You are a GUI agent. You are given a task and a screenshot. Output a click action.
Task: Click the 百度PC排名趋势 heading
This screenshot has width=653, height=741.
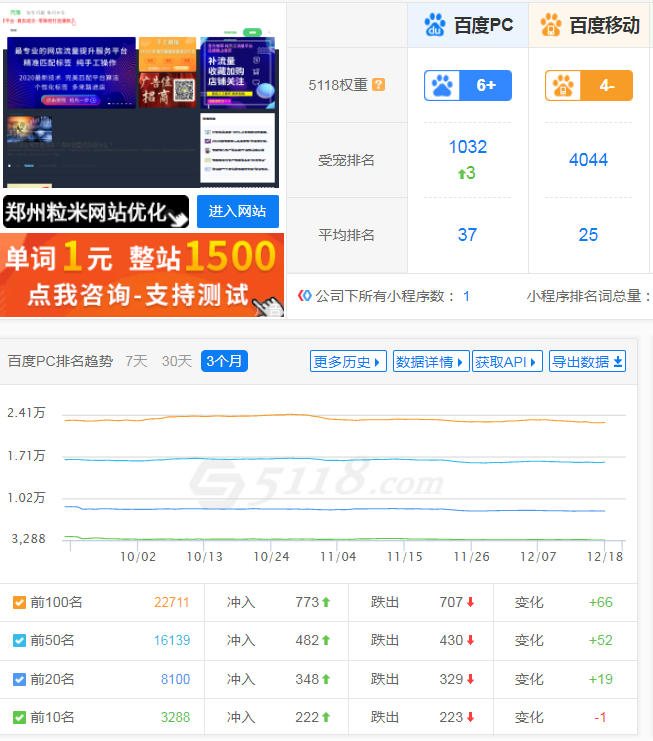[60, 362]
